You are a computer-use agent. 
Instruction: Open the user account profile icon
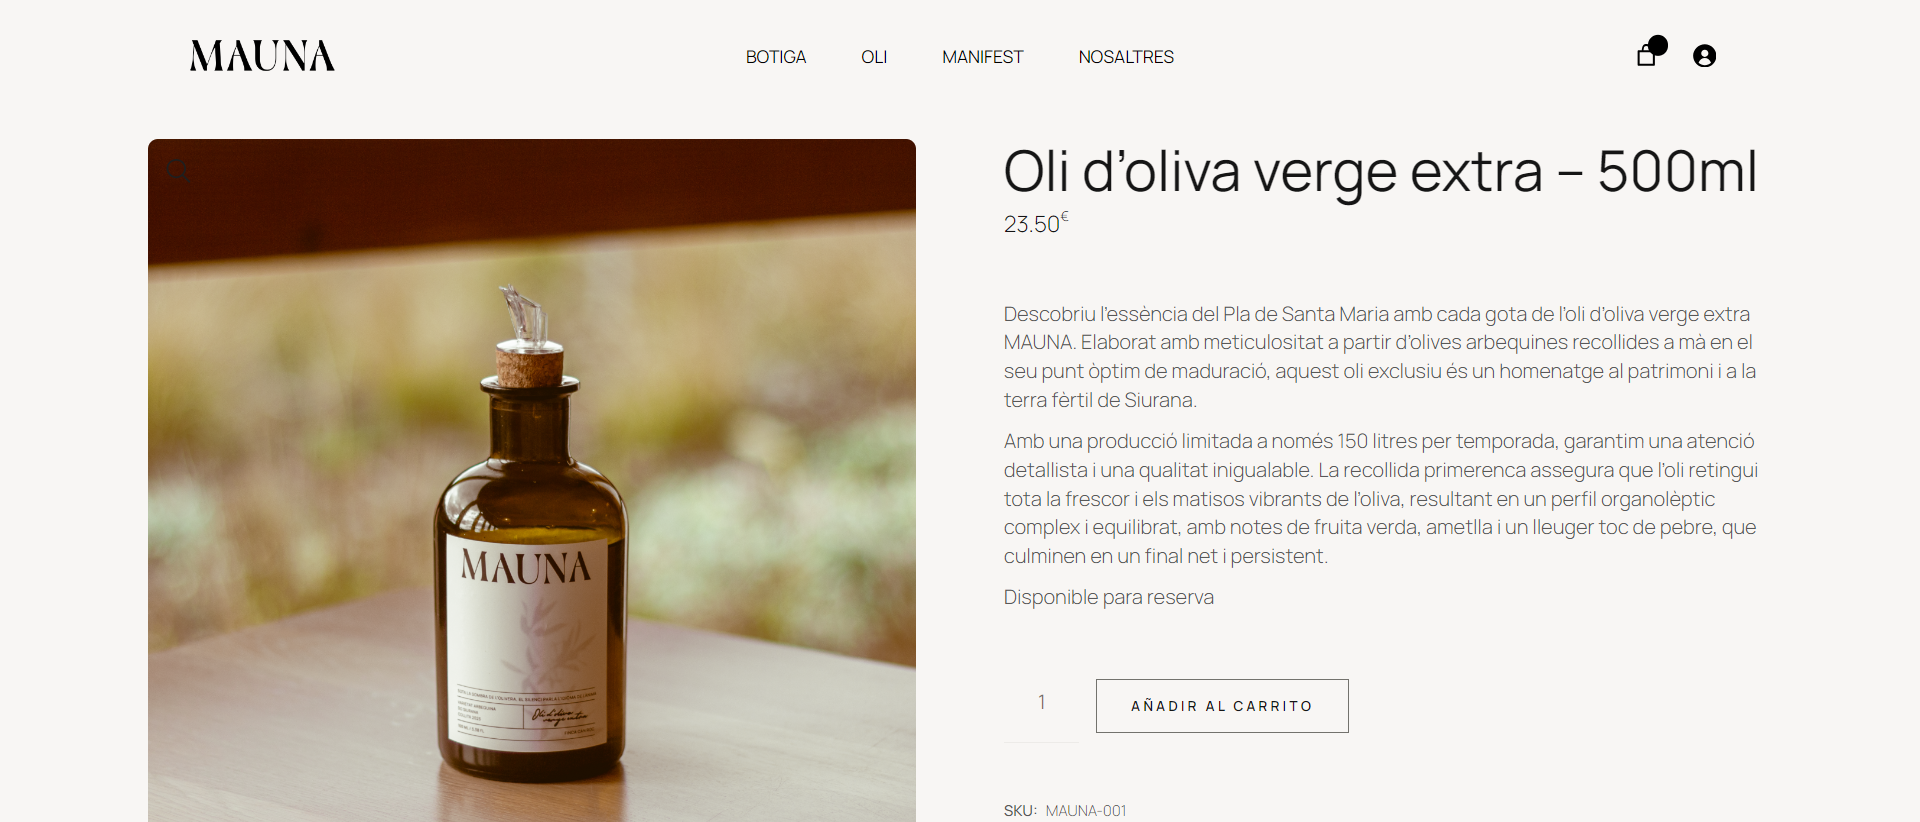pyautogui.click(x=1705, y=56)
